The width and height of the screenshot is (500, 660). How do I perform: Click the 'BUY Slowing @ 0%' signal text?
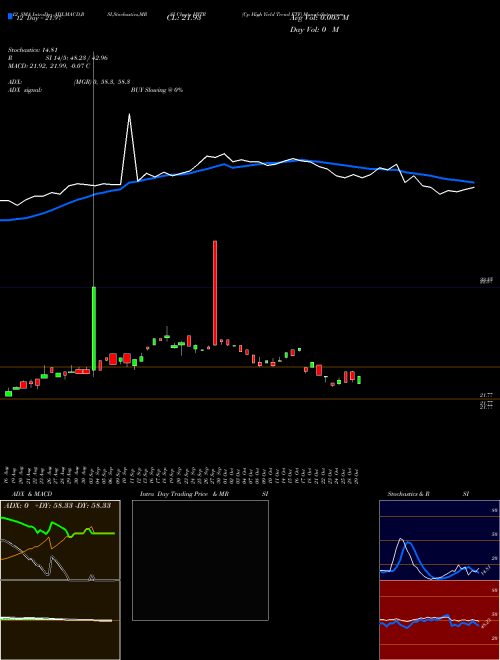tap(157, 90)
